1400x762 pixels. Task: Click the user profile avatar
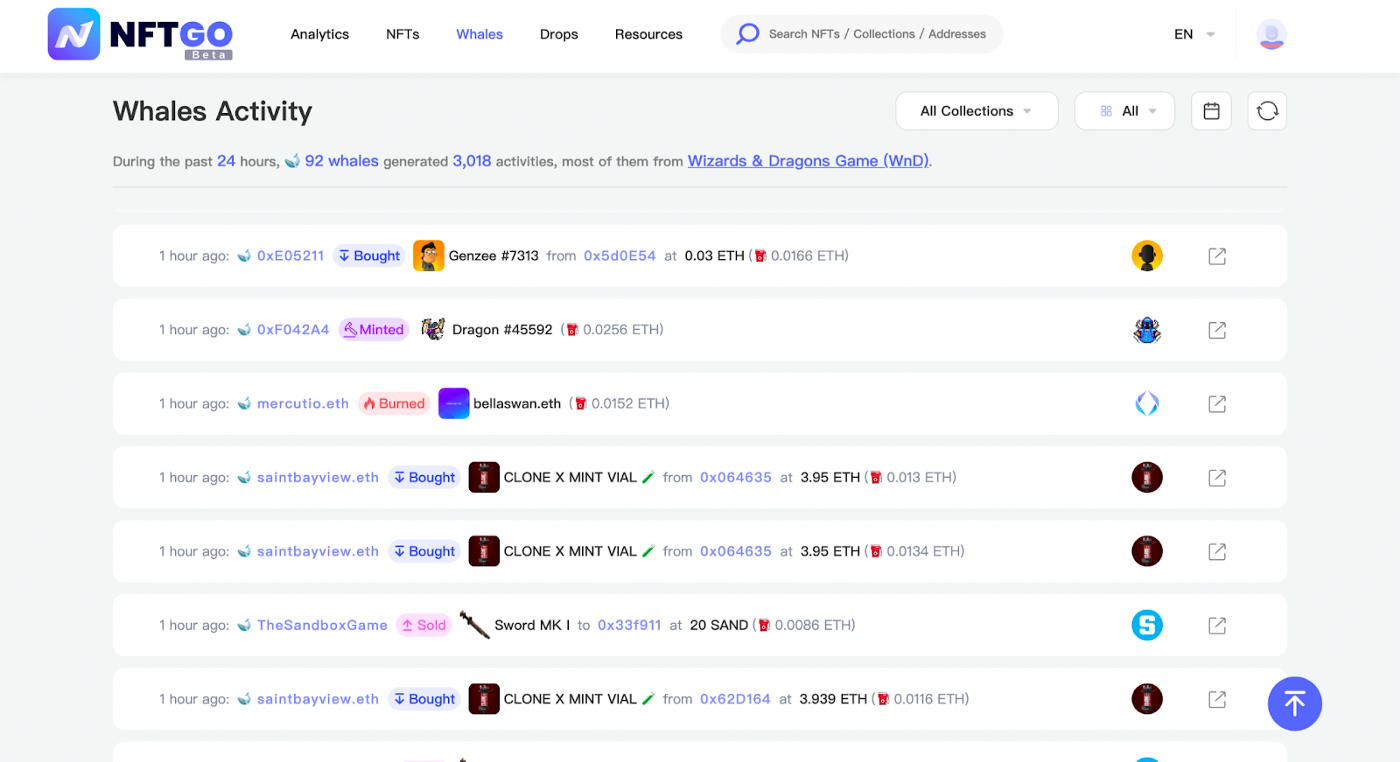(1271, 34)
